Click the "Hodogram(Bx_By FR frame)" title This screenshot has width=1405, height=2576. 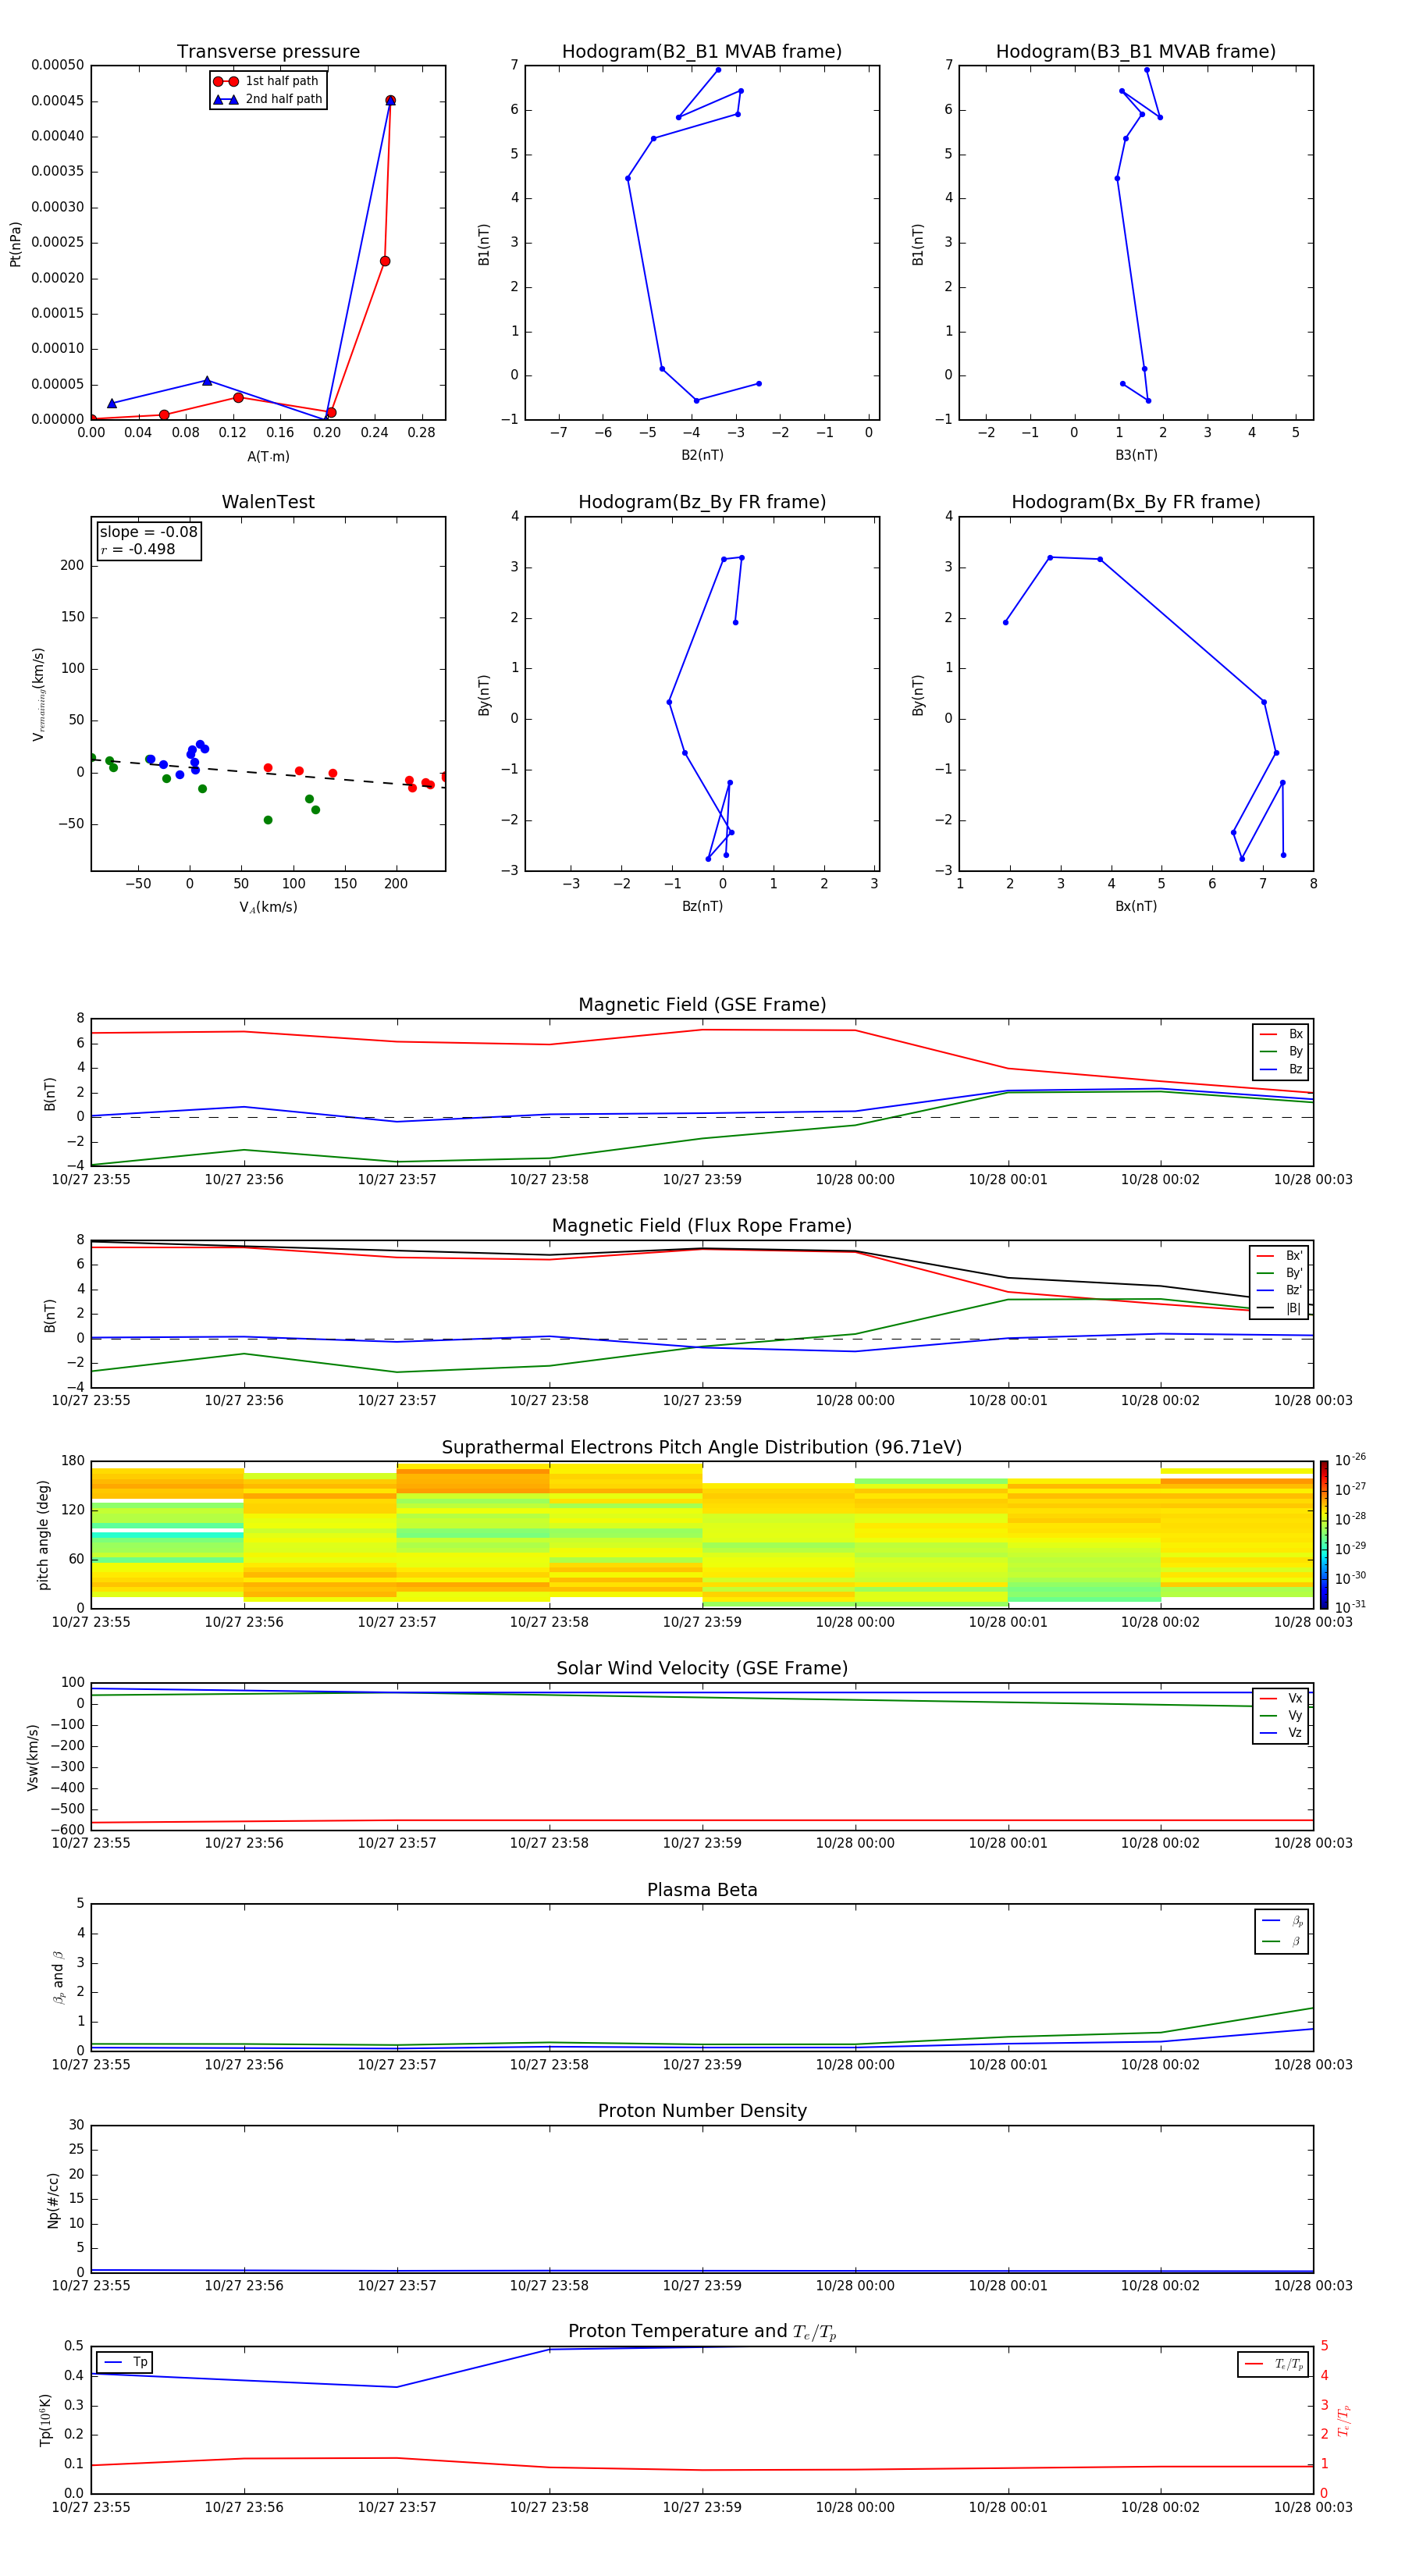coord(1136,502)
